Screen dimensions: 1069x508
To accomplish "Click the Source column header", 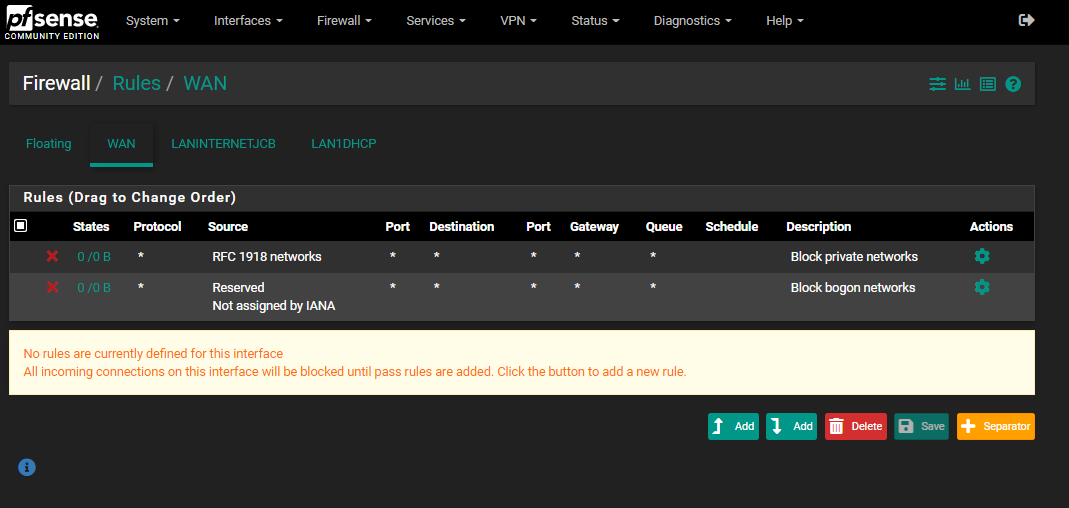I will (228, 226).
